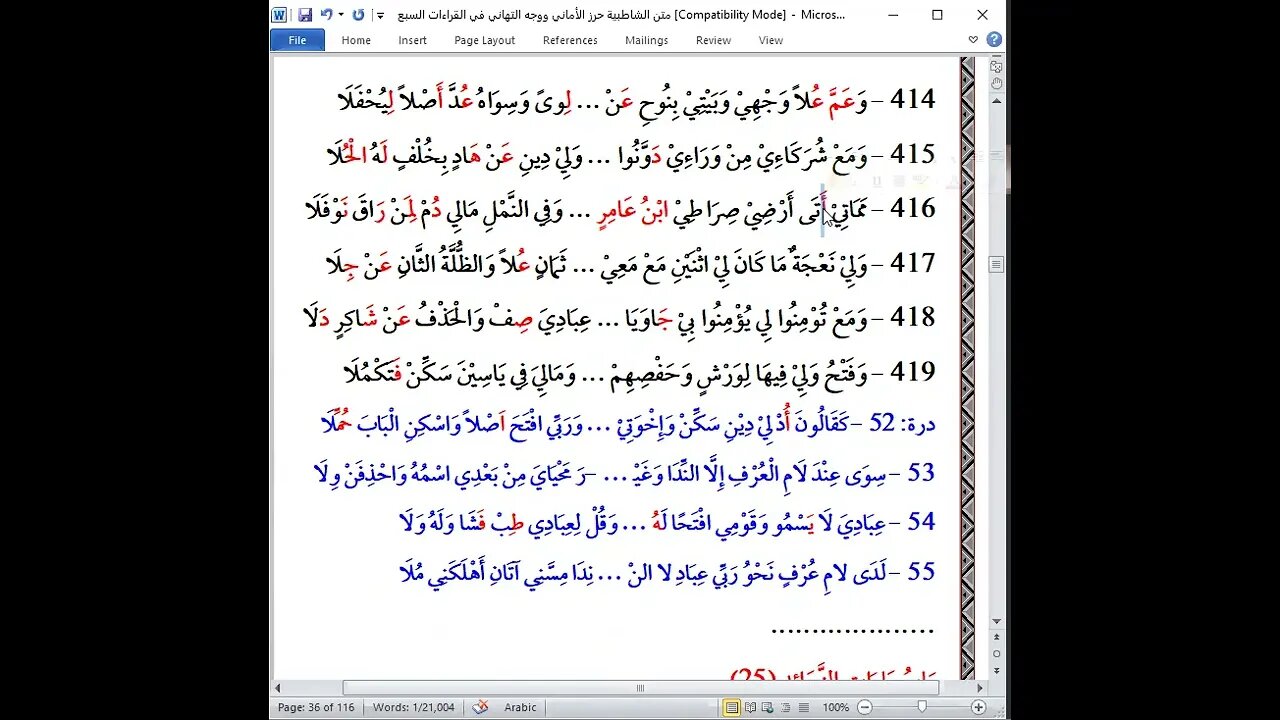Click blue verse number 55 in the document

point(921,572)
